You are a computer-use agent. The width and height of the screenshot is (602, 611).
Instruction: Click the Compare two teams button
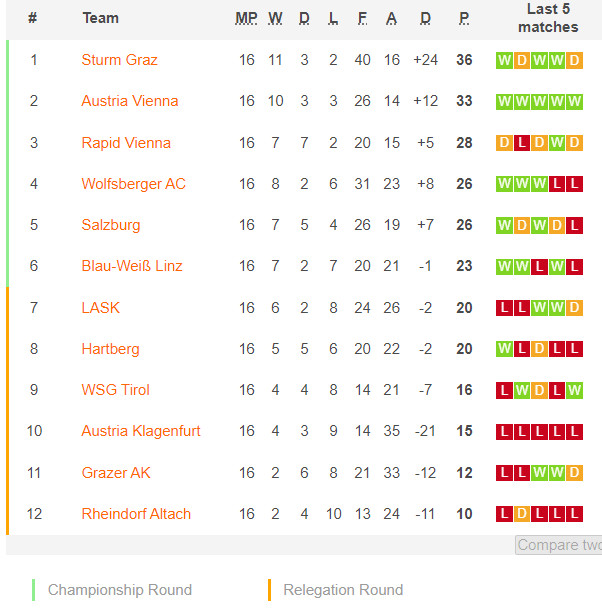click(x=559, y=545)
